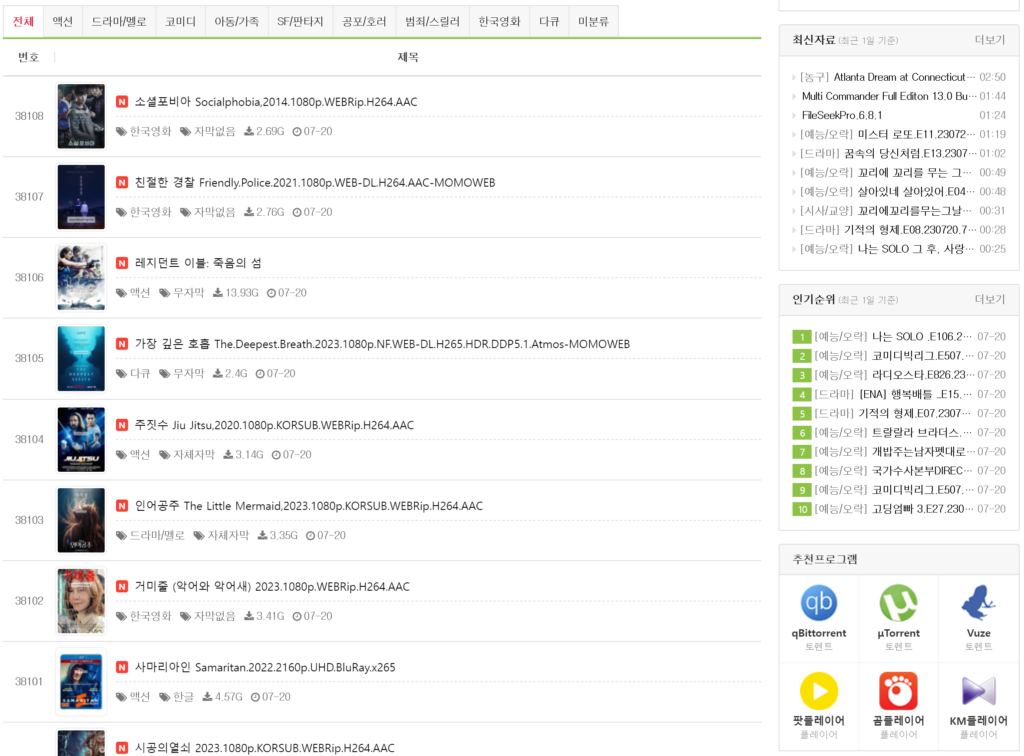Screen dimensions: 1024x756
Task: Click the N badge beside 거미줄 title
Action: click(x=122, y=587)
